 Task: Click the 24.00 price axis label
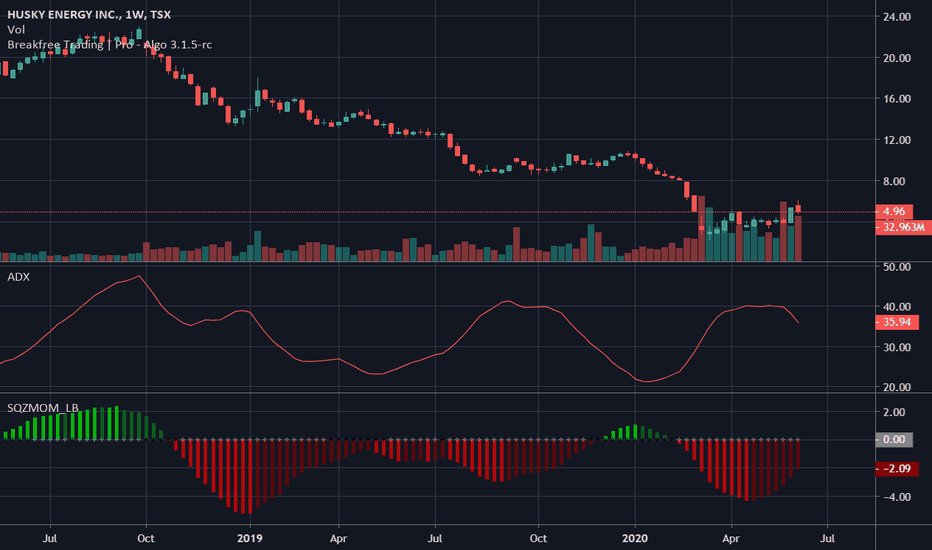[x=896, y=17]
